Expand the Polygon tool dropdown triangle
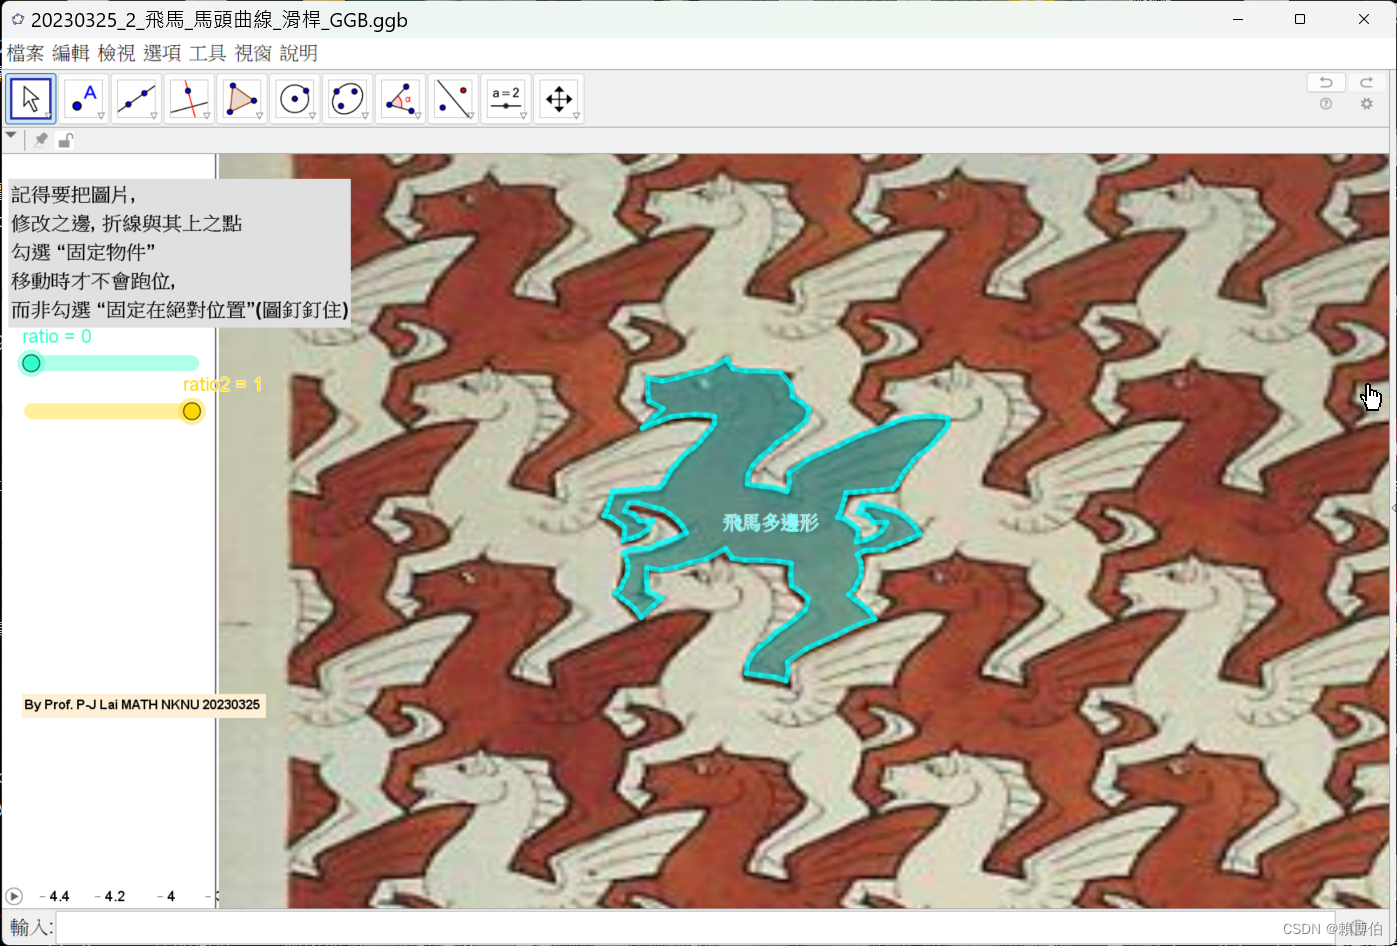The image size is (1397, 946). [x=260, y=116]
